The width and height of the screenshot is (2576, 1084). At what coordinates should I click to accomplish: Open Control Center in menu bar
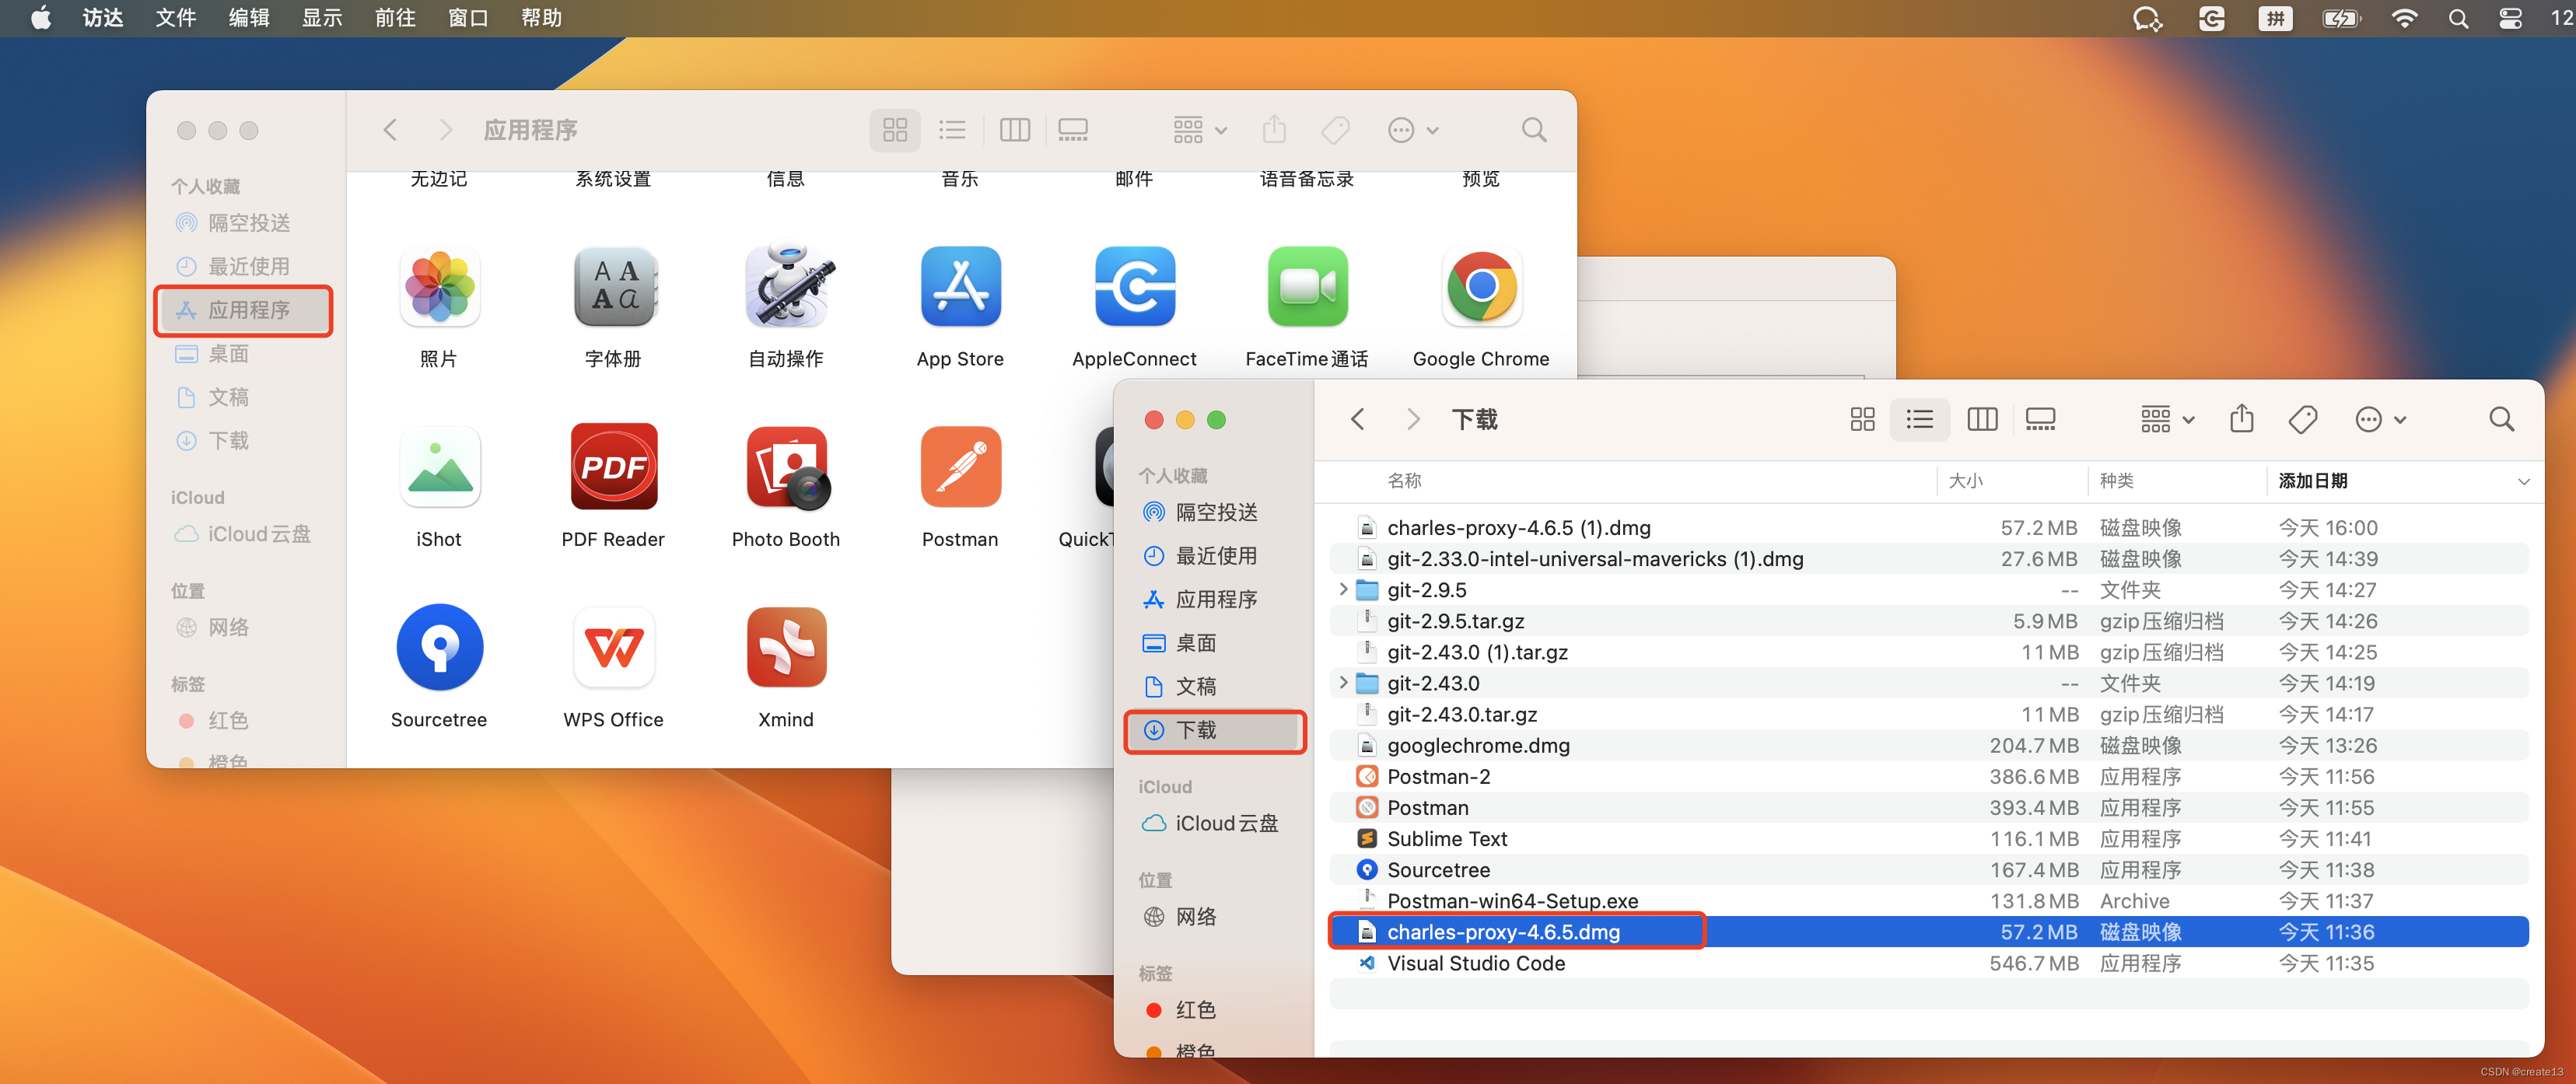pyautogui.click(x=2511, y=18)
